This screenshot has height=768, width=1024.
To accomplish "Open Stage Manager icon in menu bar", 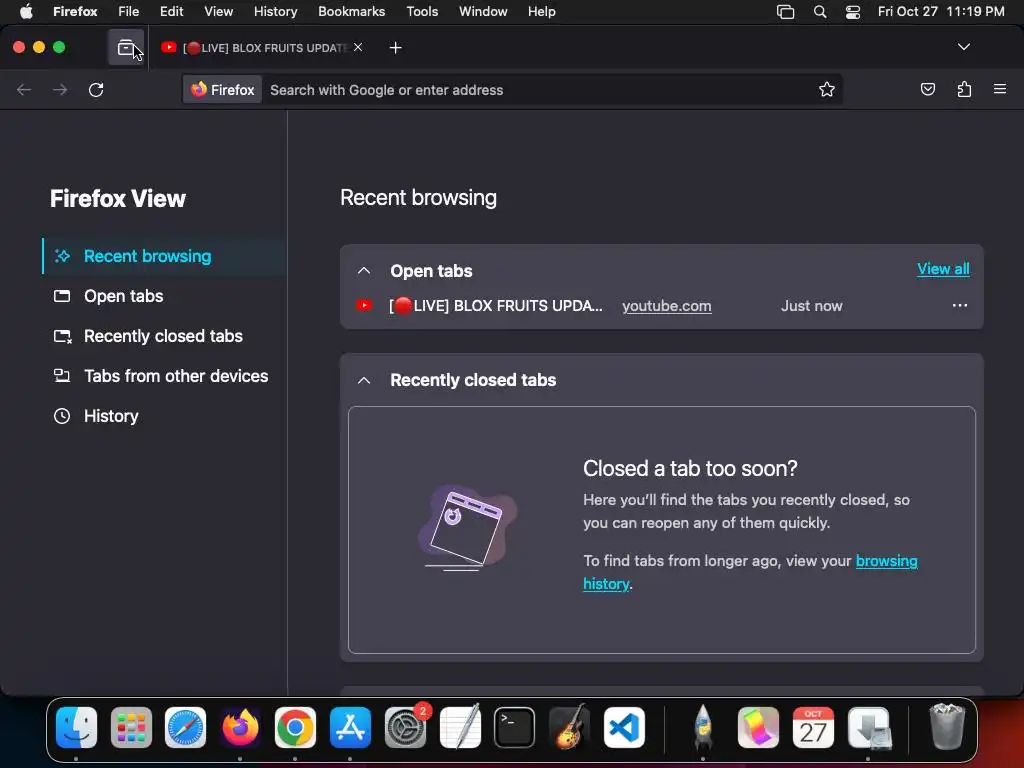I will pos(786,12).
